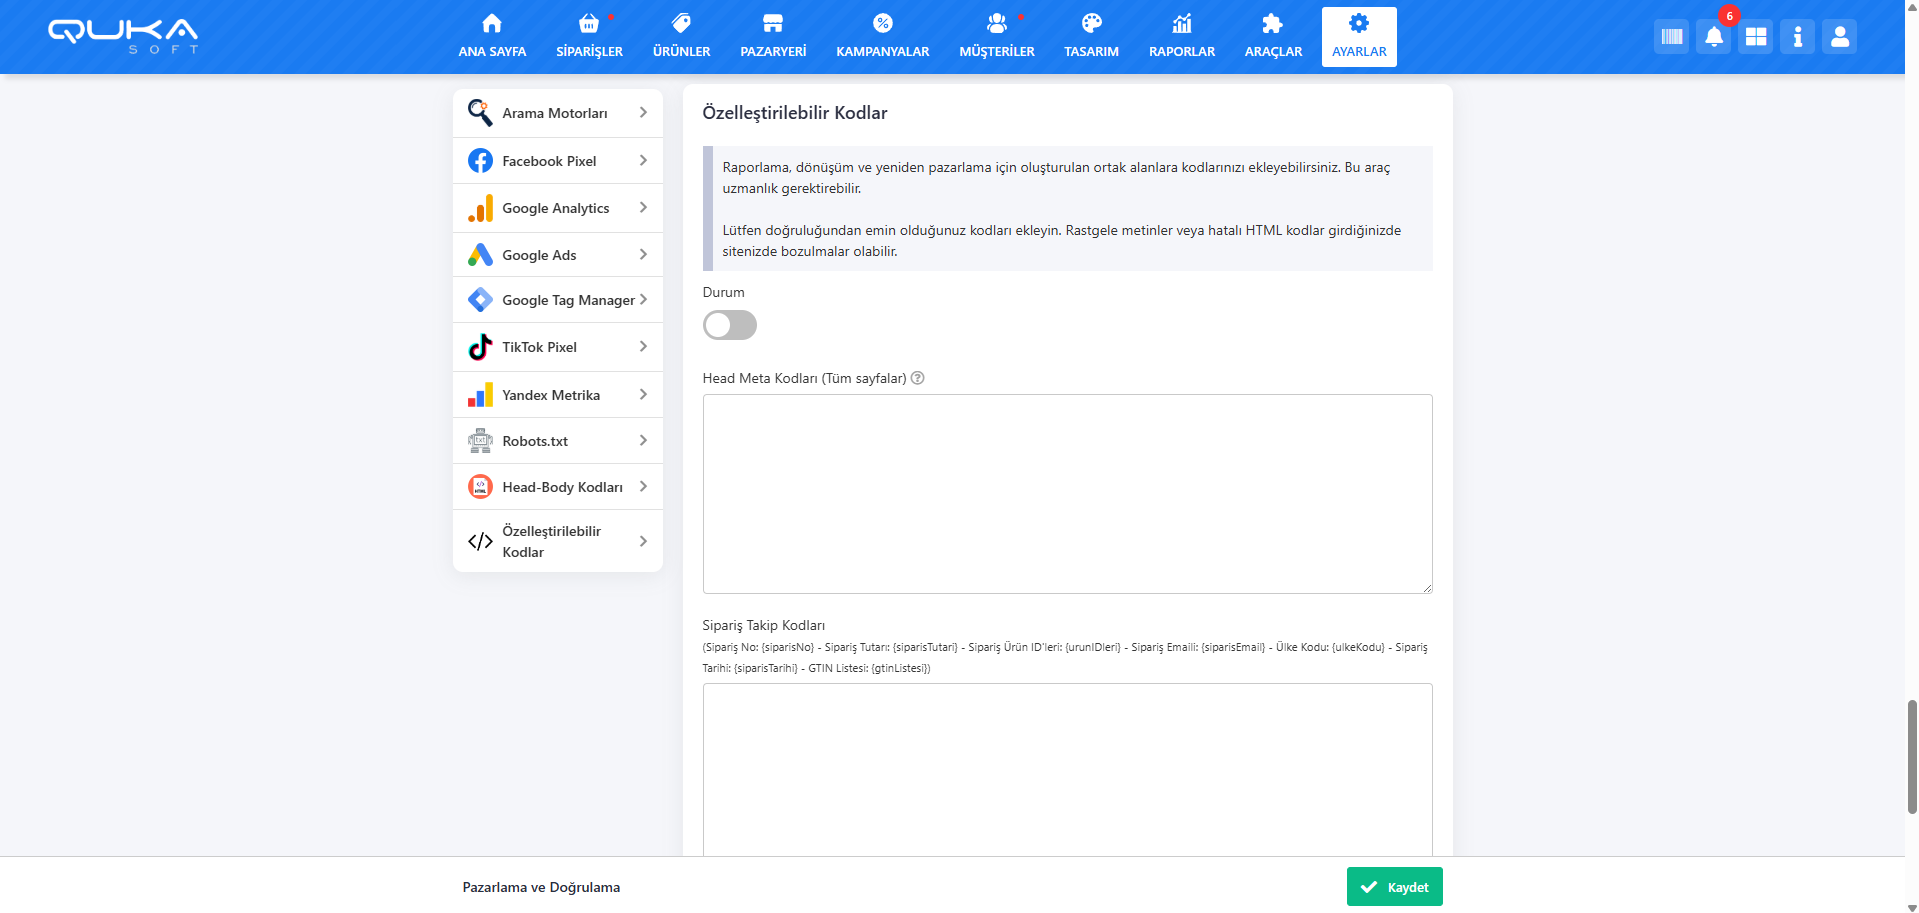Viewport: 1919px width, 913px height.
Task: Click the Facebook Pixel logo icon
Action: (480, 161)
